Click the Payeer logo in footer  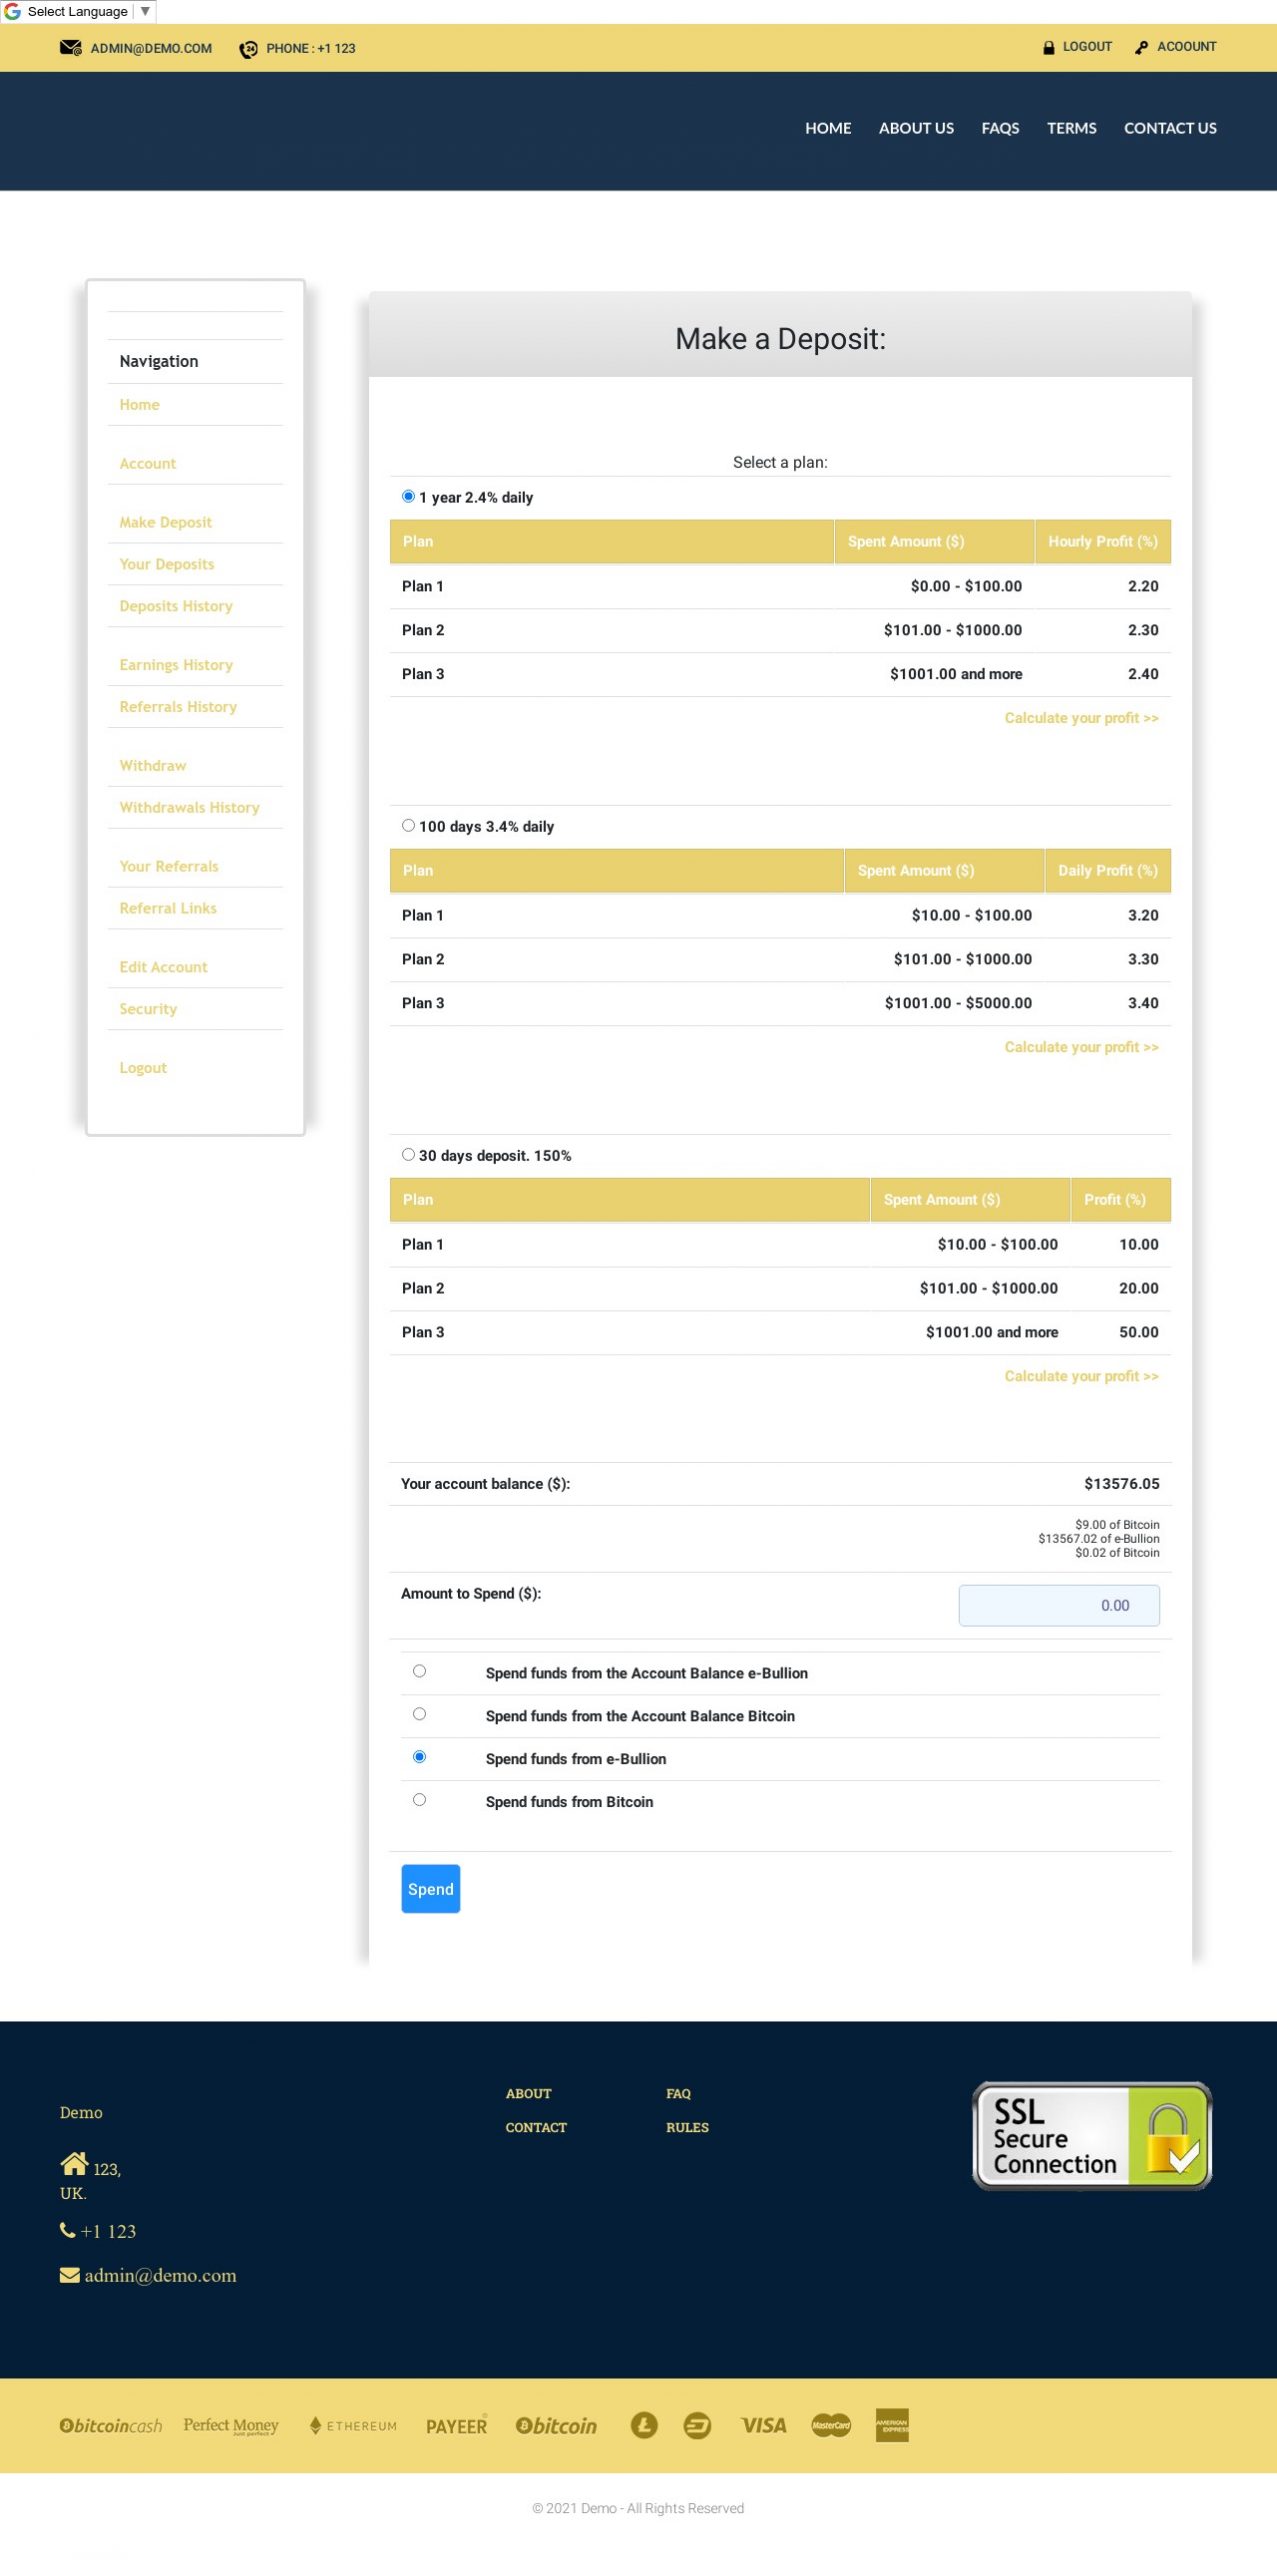click(x=456, y=2425)
